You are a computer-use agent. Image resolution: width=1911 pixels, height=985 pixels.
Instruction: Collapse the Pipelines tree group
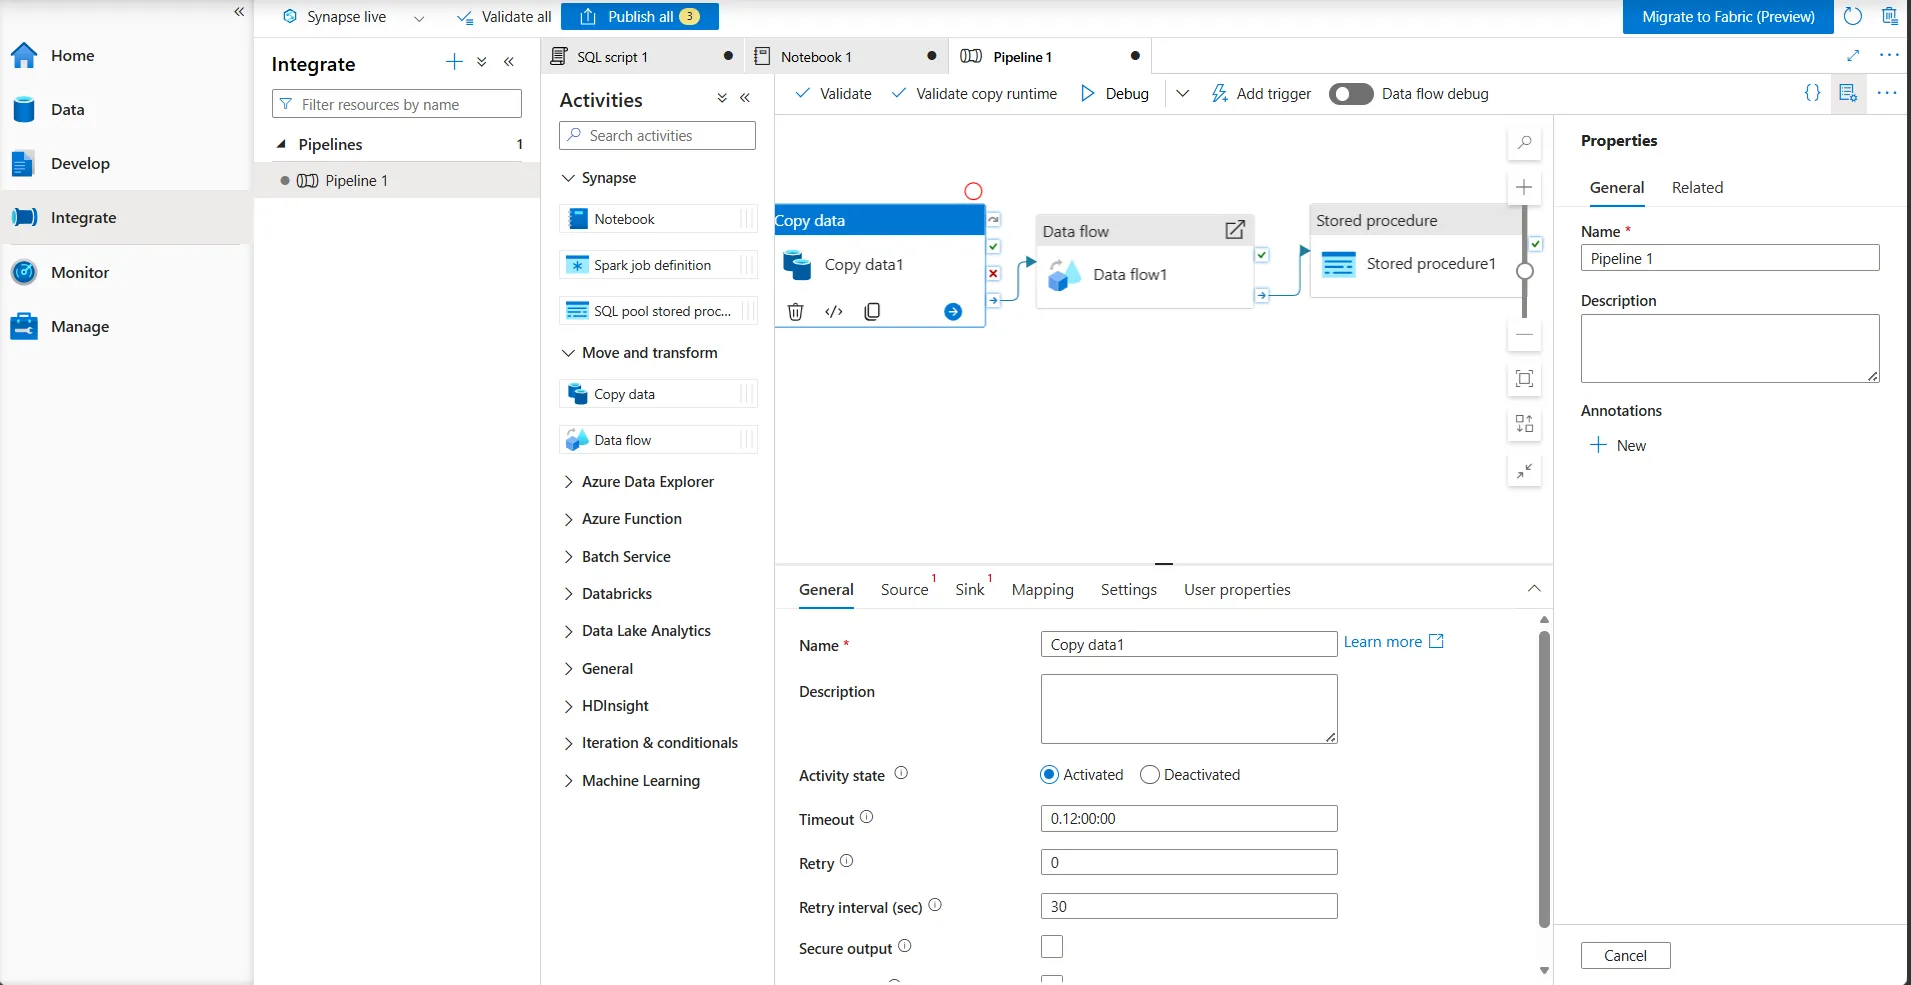point(282,145)
